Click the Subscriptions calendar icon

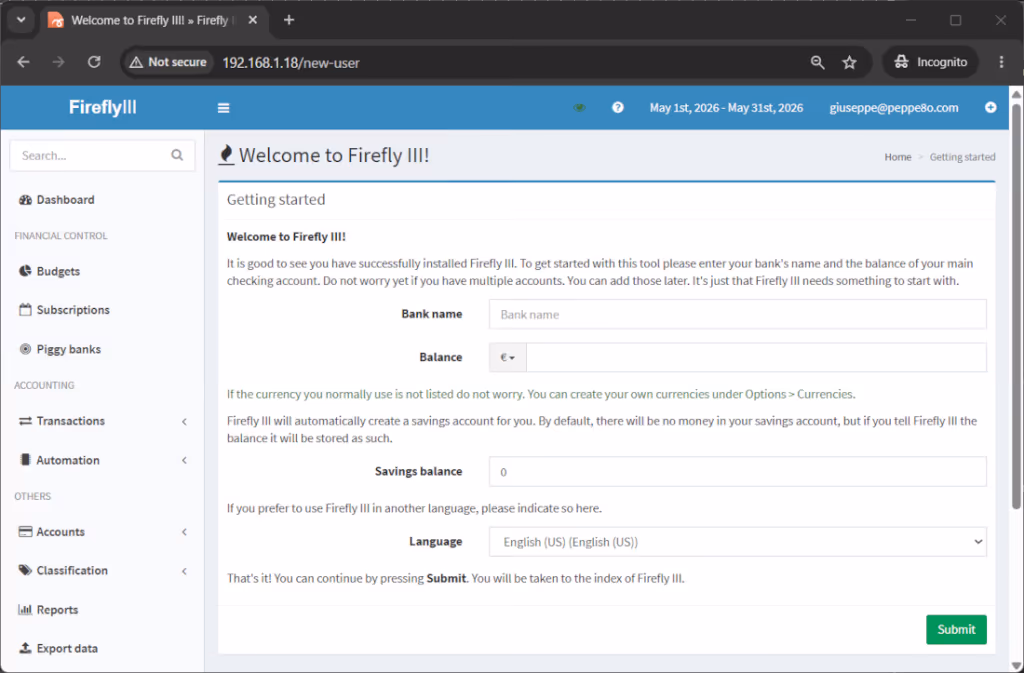click(25, 309)
